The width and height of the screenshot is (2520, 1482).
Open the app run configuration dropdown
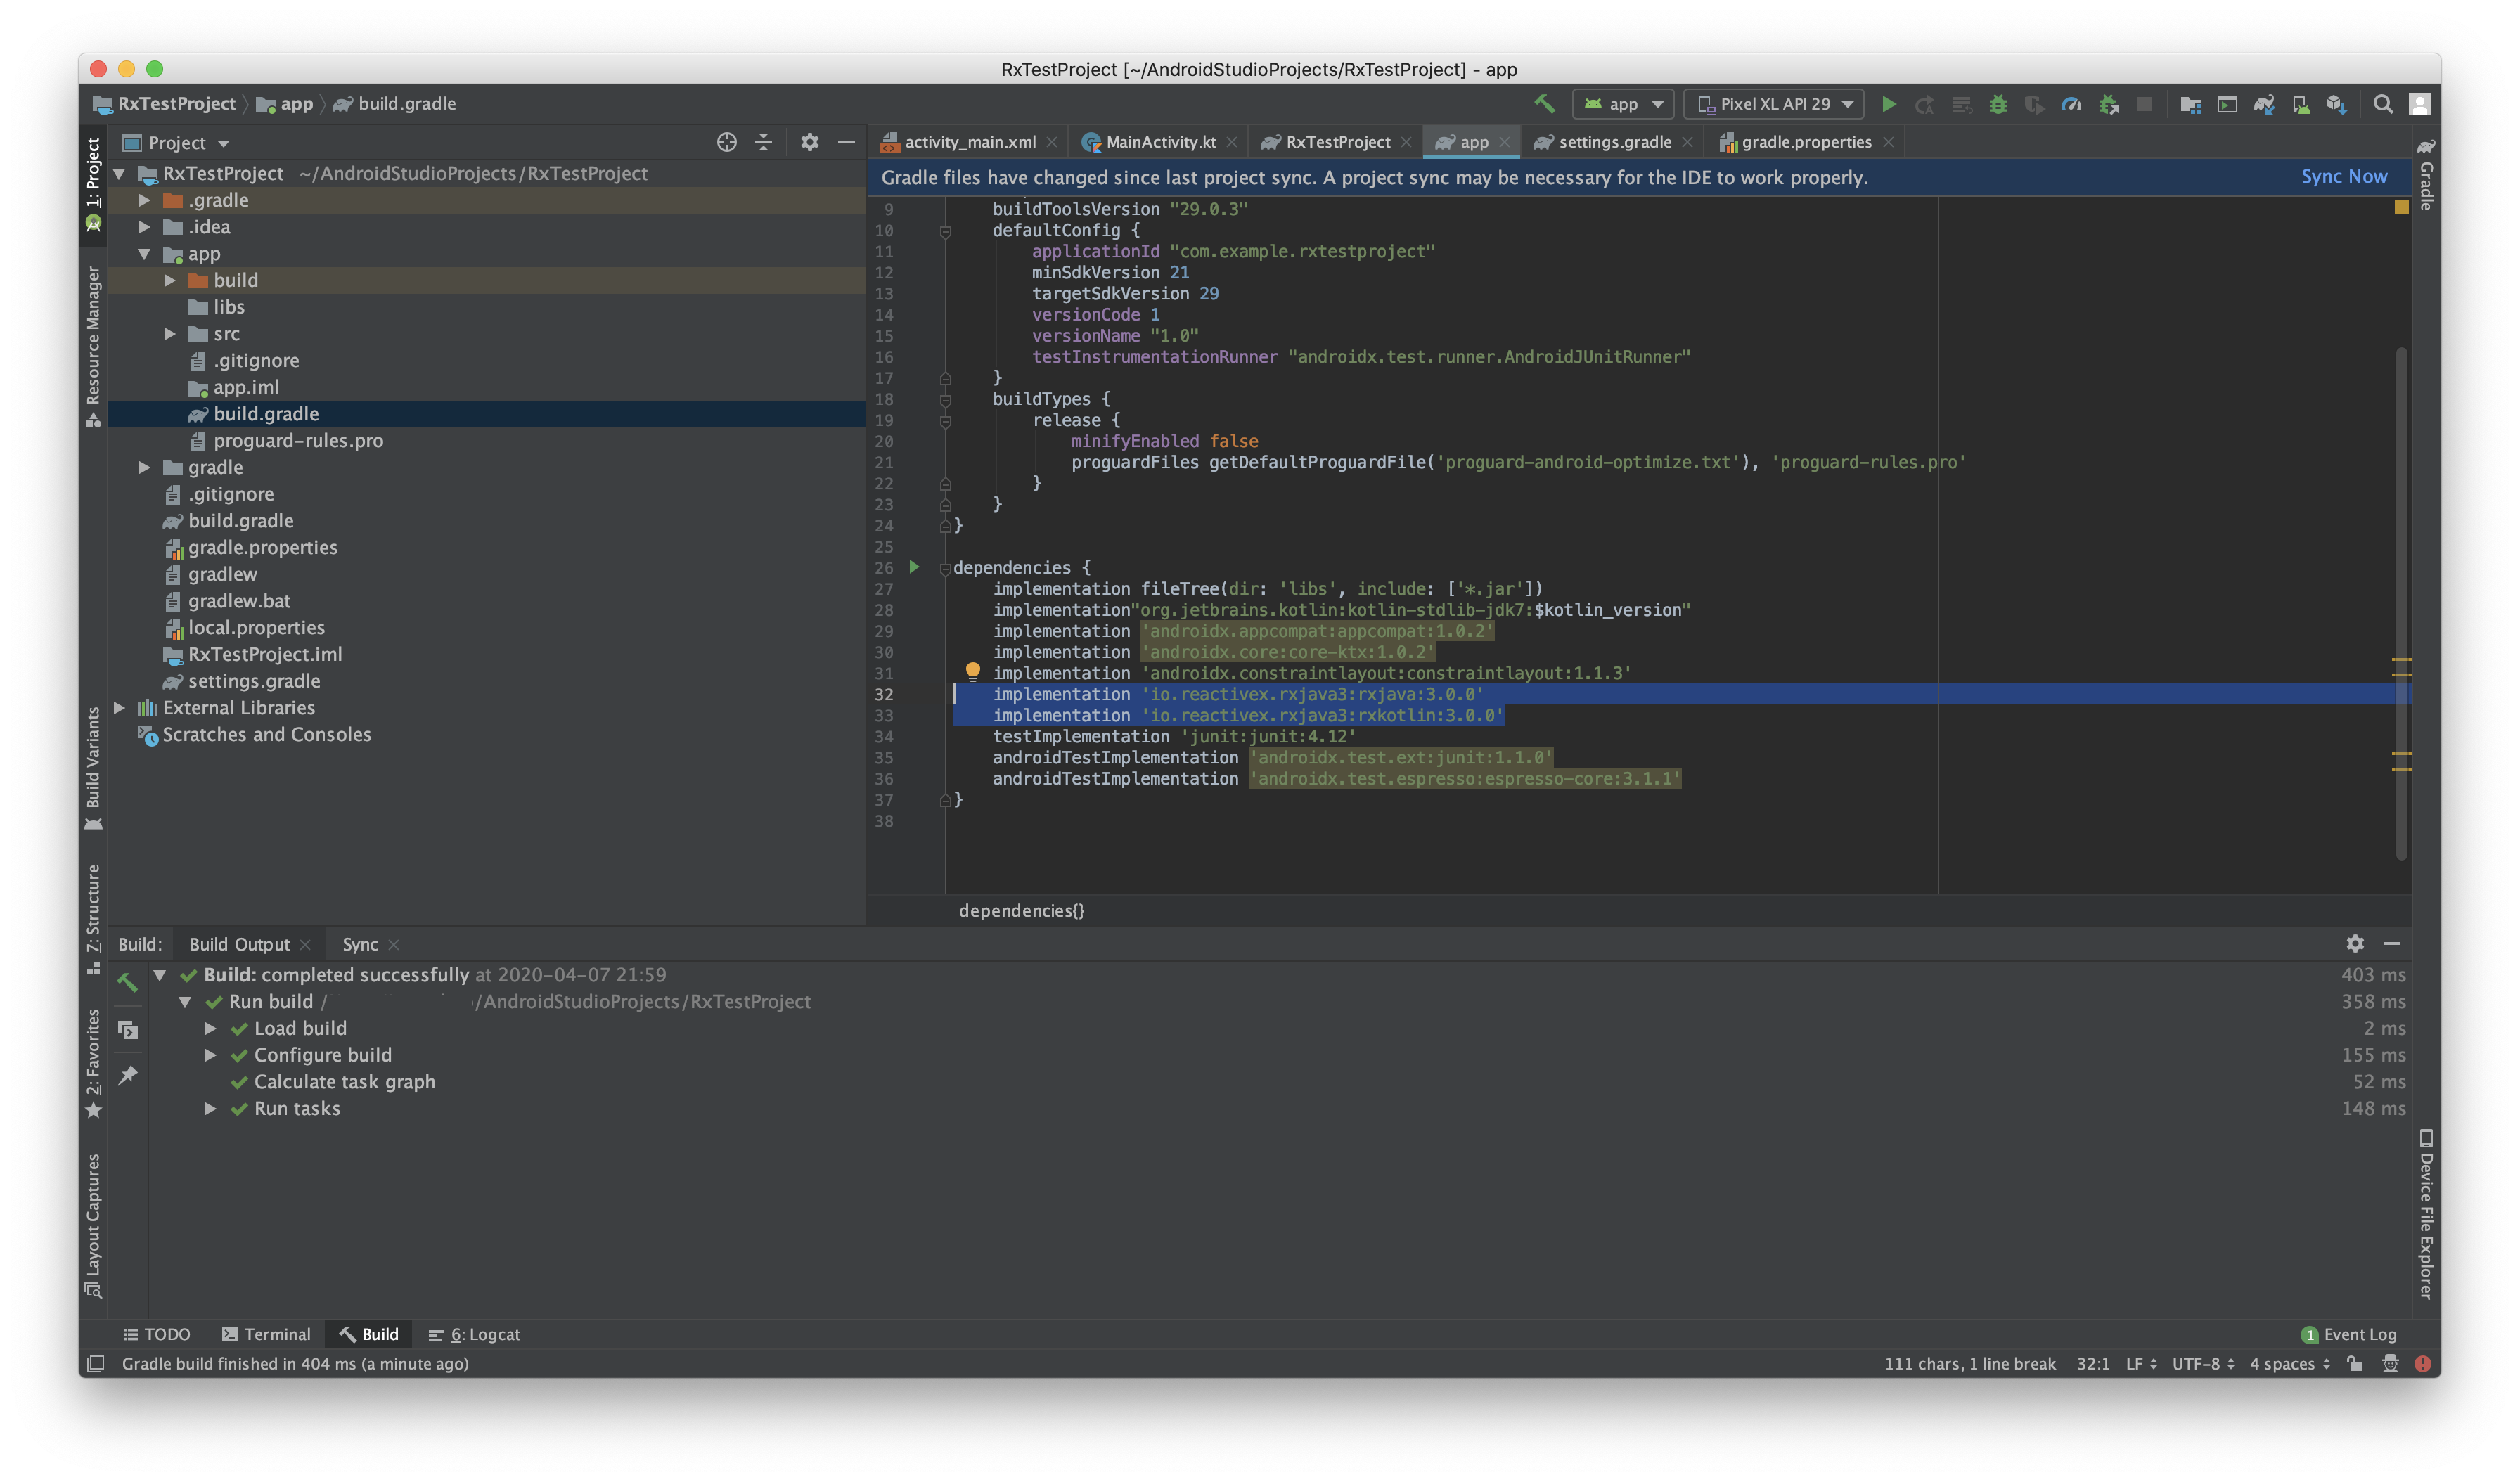click(x=1623, y=104)
